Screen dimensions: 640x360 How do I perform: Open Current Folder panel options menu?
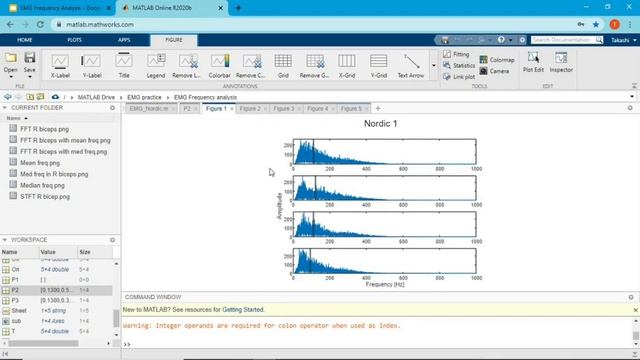pyautogui.click(x=112, y=108)
